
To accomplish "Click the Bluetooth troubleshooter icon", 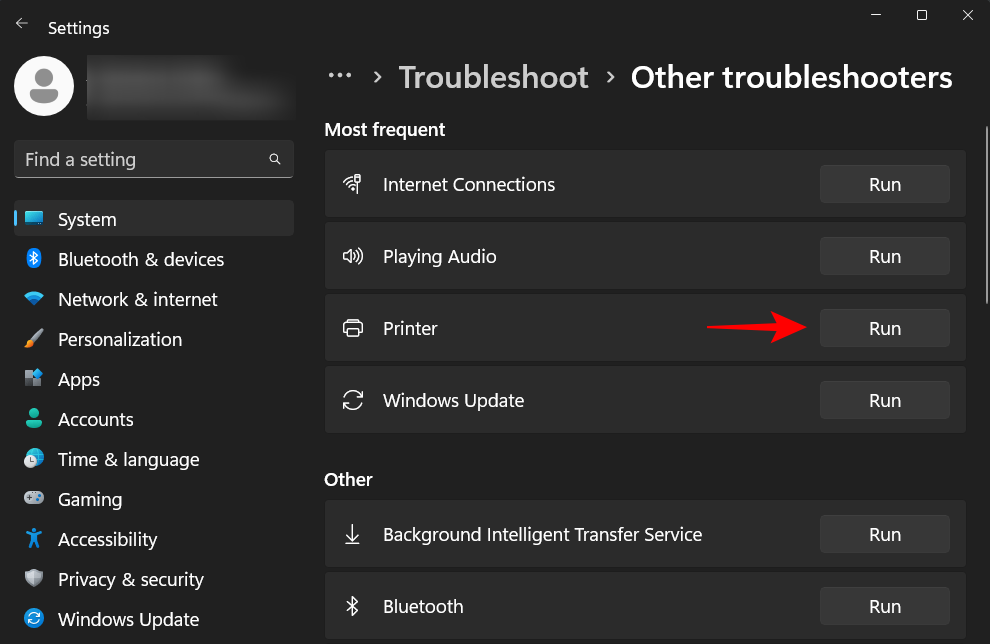I will click(x=353, y=606).
